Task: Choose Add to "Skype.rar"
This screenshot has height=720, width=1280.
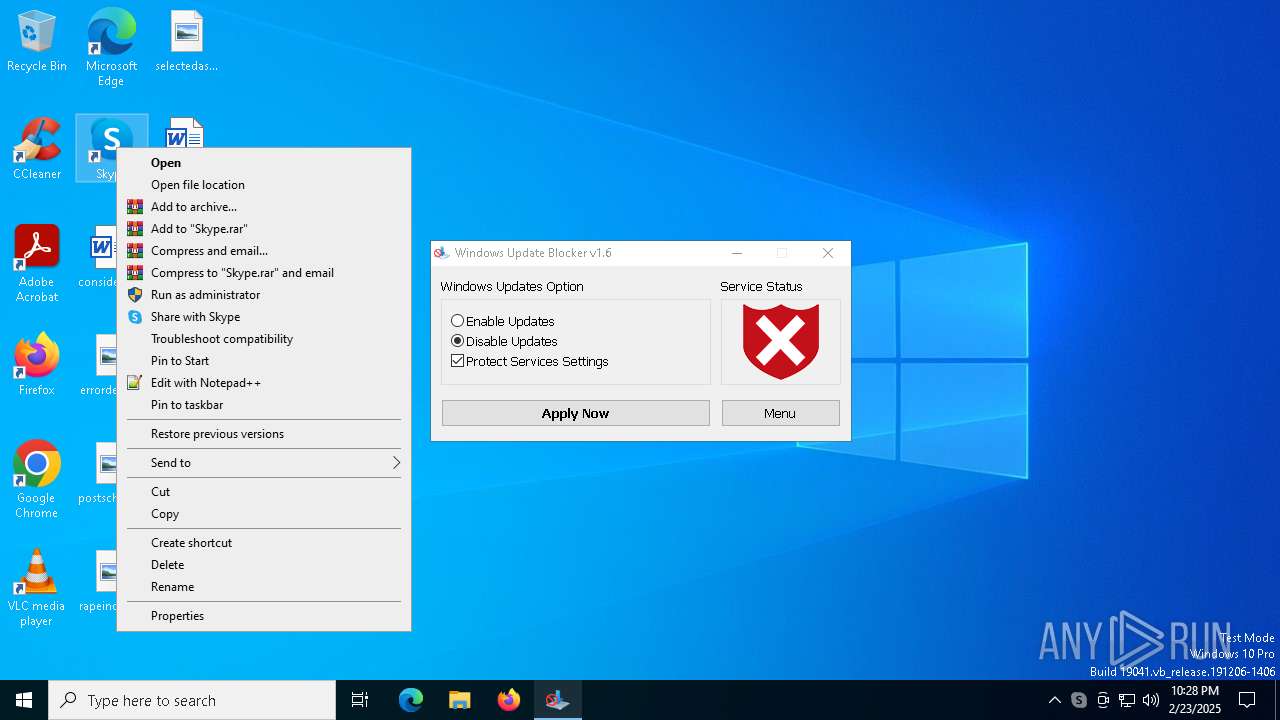Action: point(264,229)
